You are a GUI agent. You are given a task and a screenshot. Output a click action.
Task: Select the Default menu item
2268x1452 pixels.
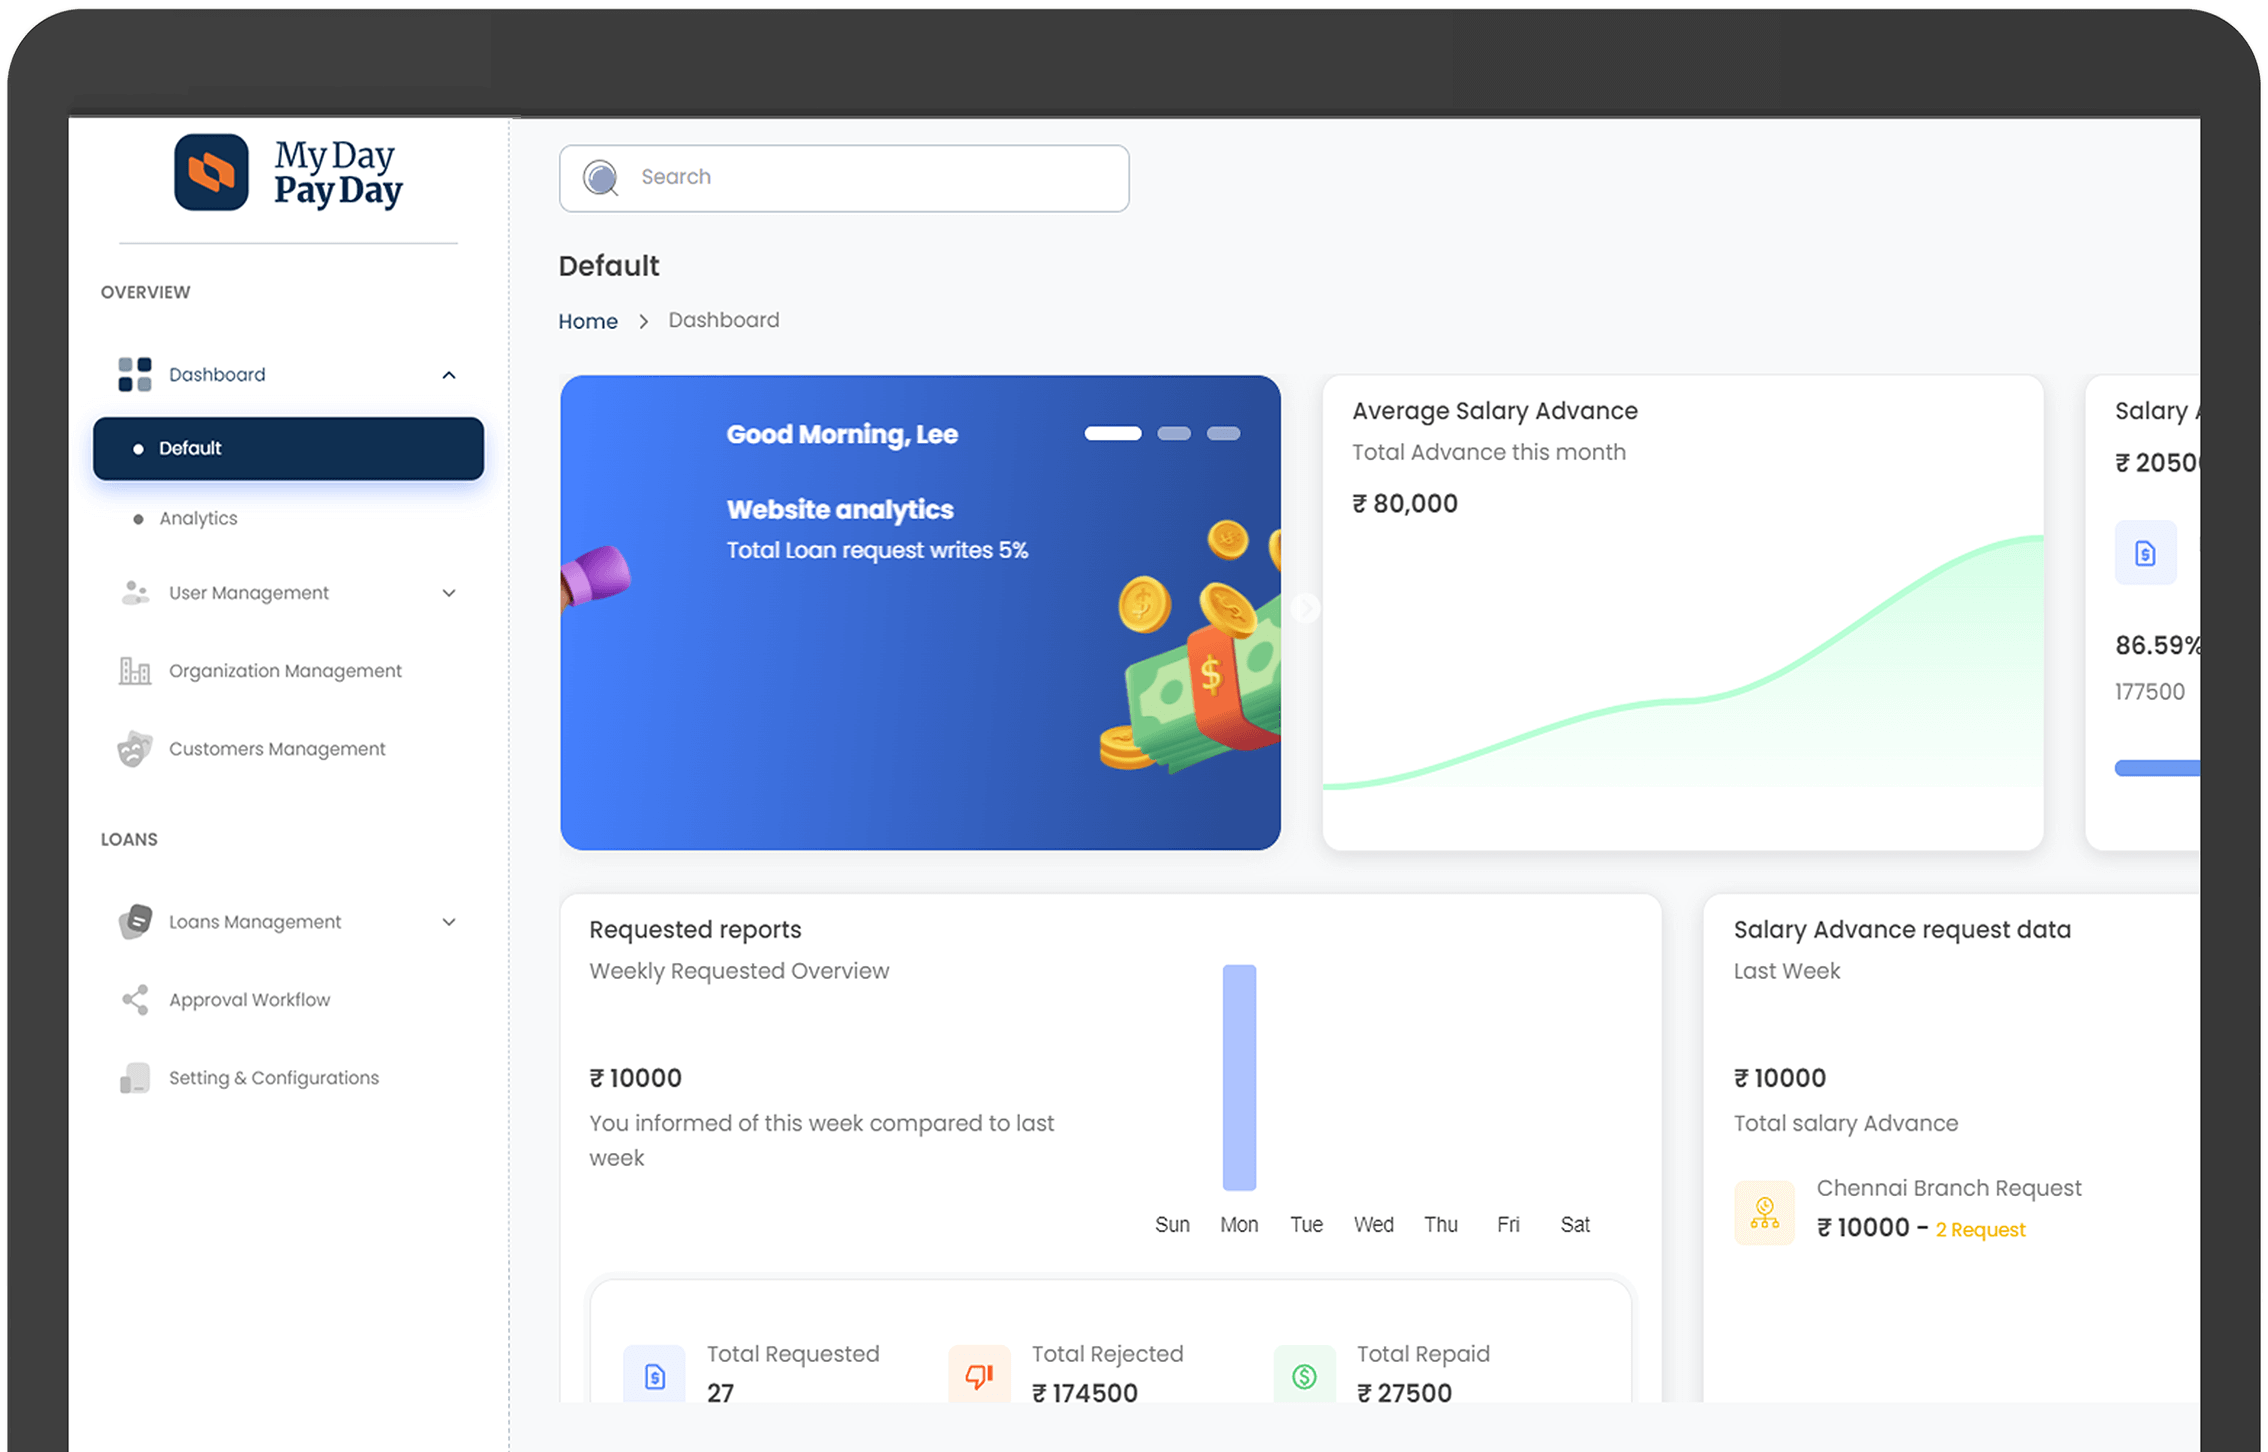pyautogui.click(x=288, y=449)
